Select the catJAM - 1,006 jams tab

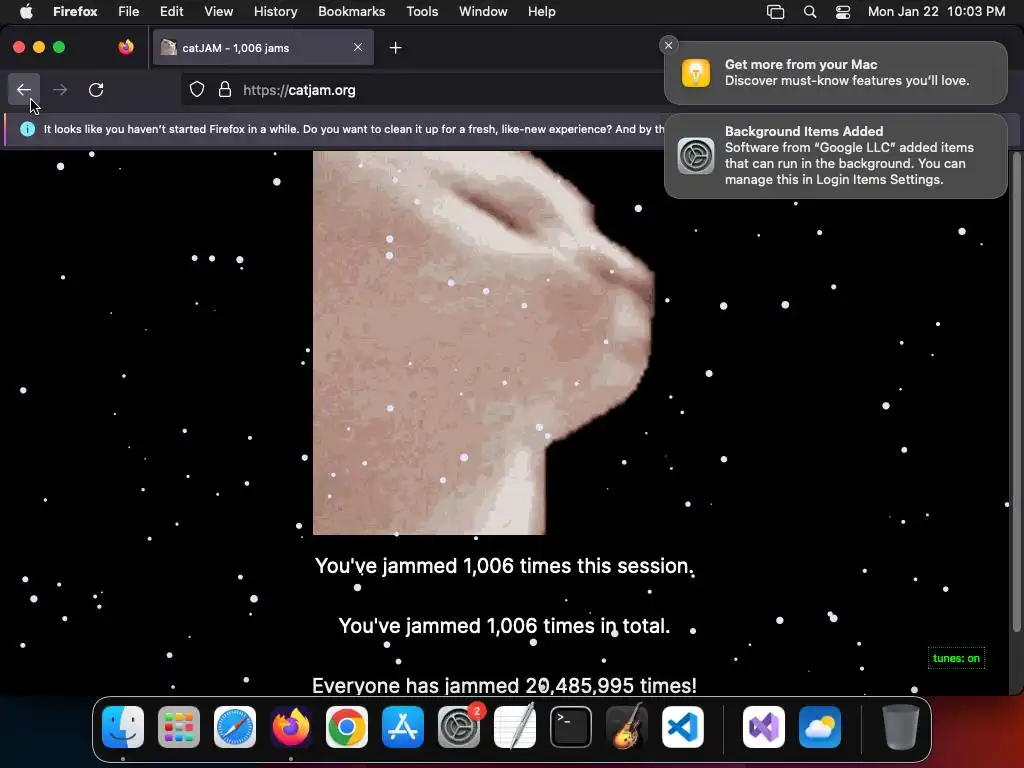pyautogui.click(x=263, y=47)
